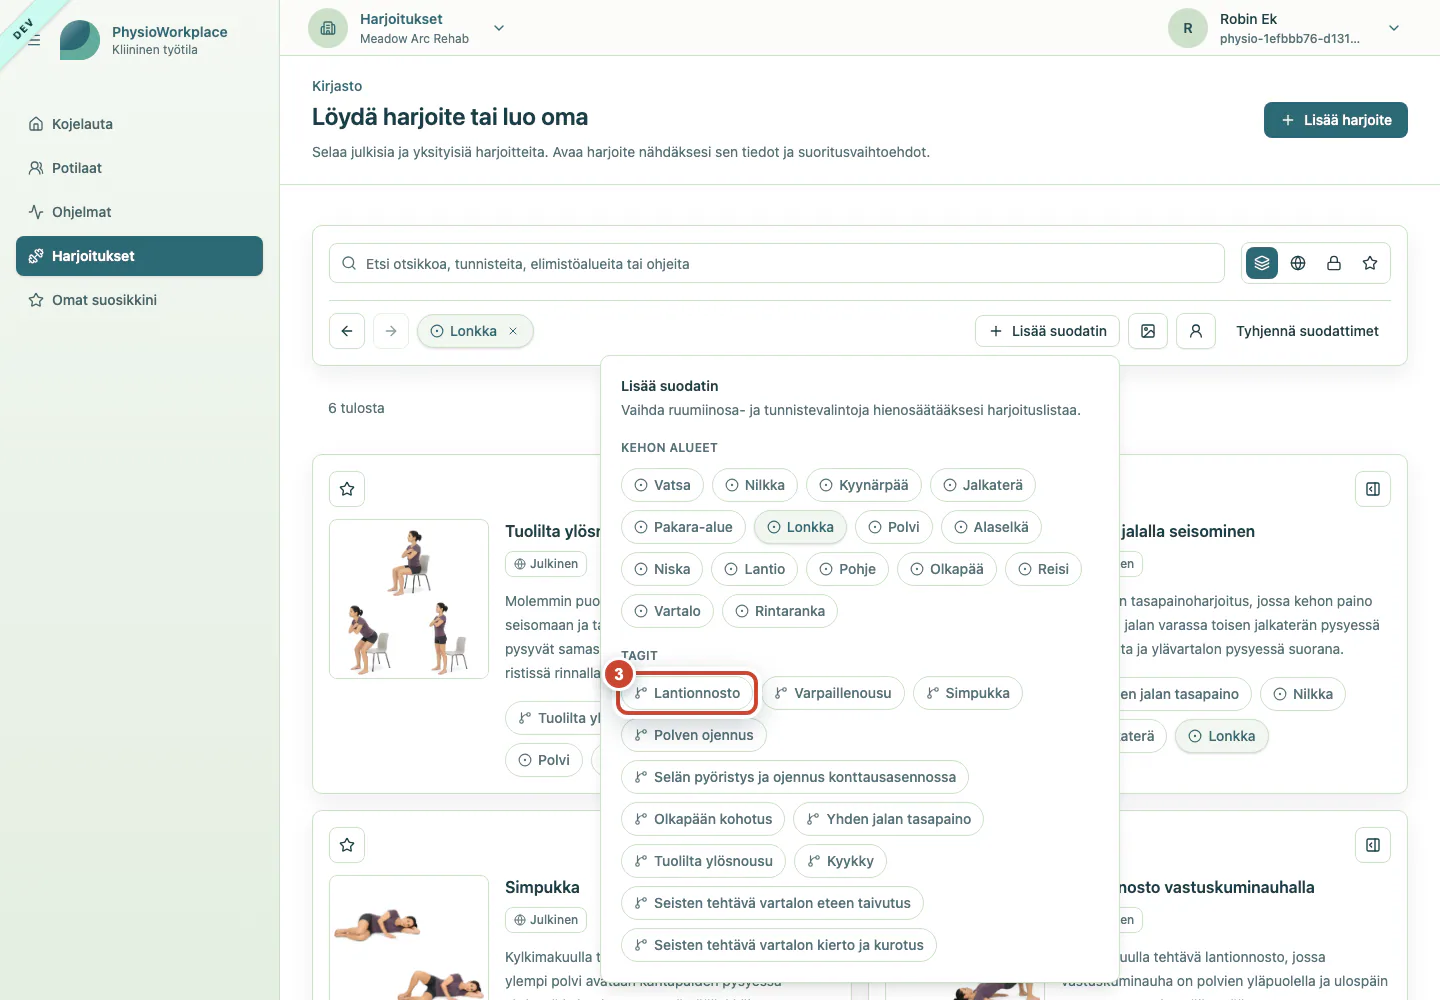Select the Varpaillenousu tag
The width and height of the screenshot is (1440, 1000).
833,693
